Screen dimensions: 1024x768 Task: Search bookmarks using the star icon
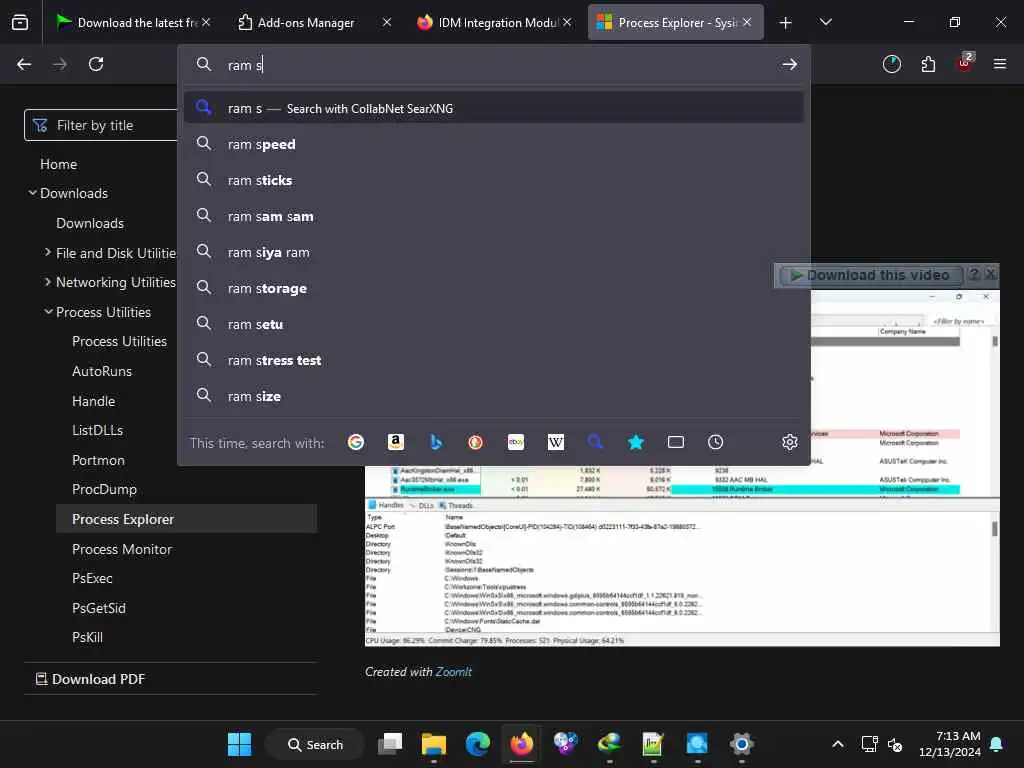635,442
